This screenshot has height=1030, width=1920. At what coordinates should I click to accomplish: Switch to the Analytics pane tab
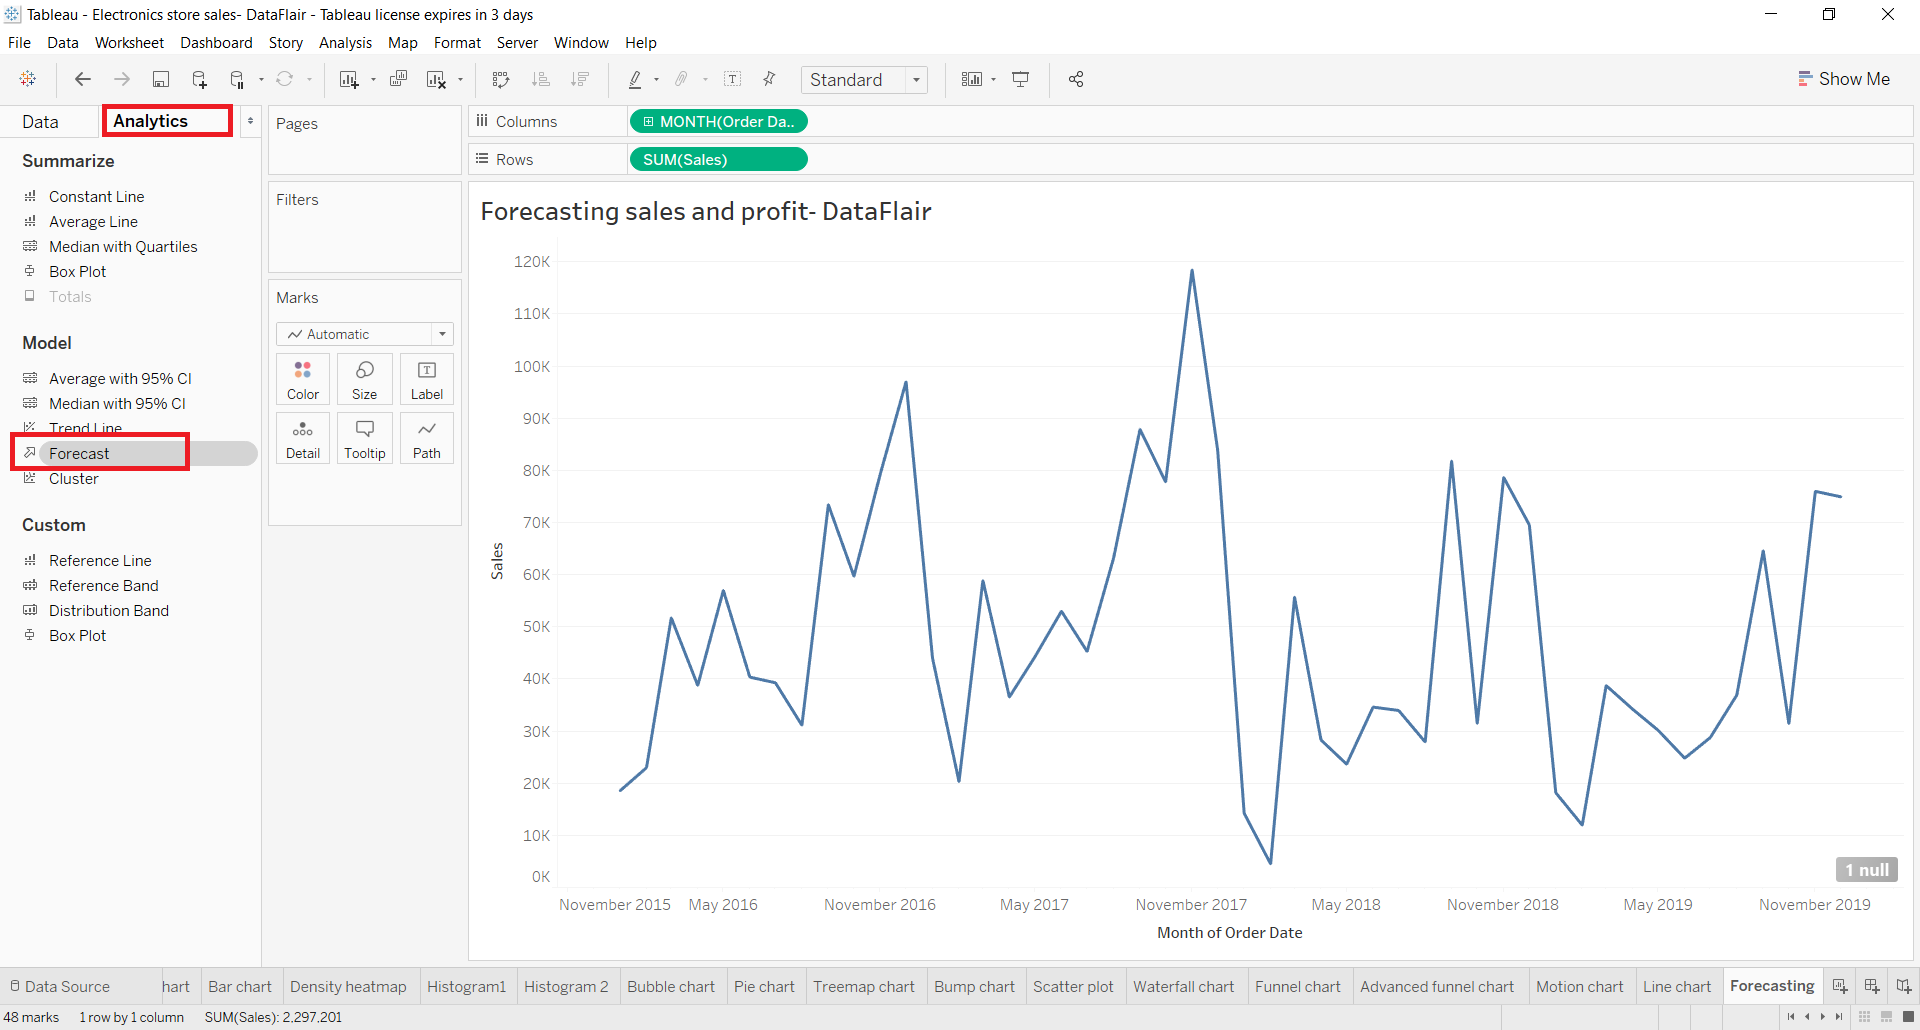(x=167, y=121)
